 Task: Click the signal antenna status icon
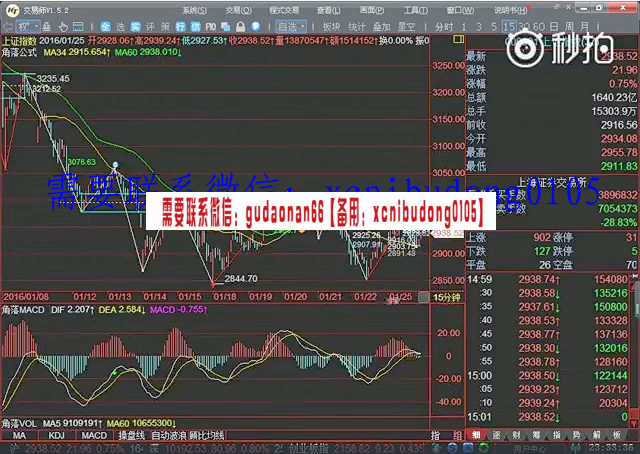(576, 448)
